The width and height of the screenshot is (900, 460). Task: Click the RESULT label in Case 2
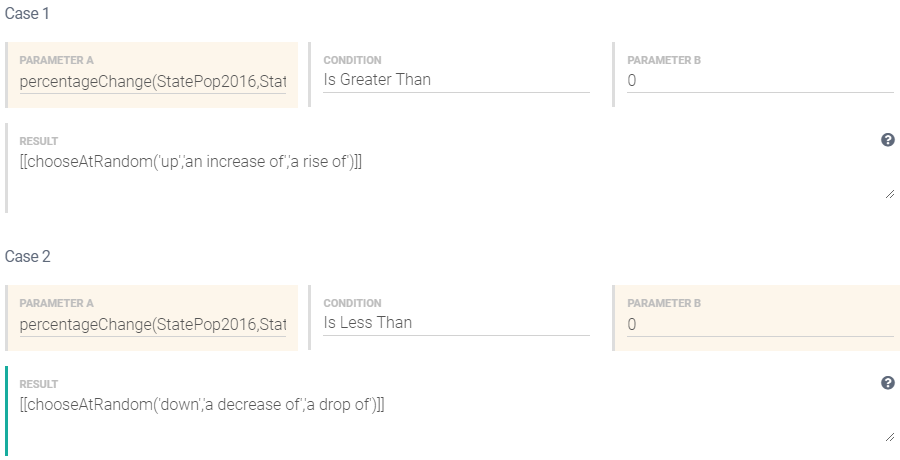[x=39, y=385]
